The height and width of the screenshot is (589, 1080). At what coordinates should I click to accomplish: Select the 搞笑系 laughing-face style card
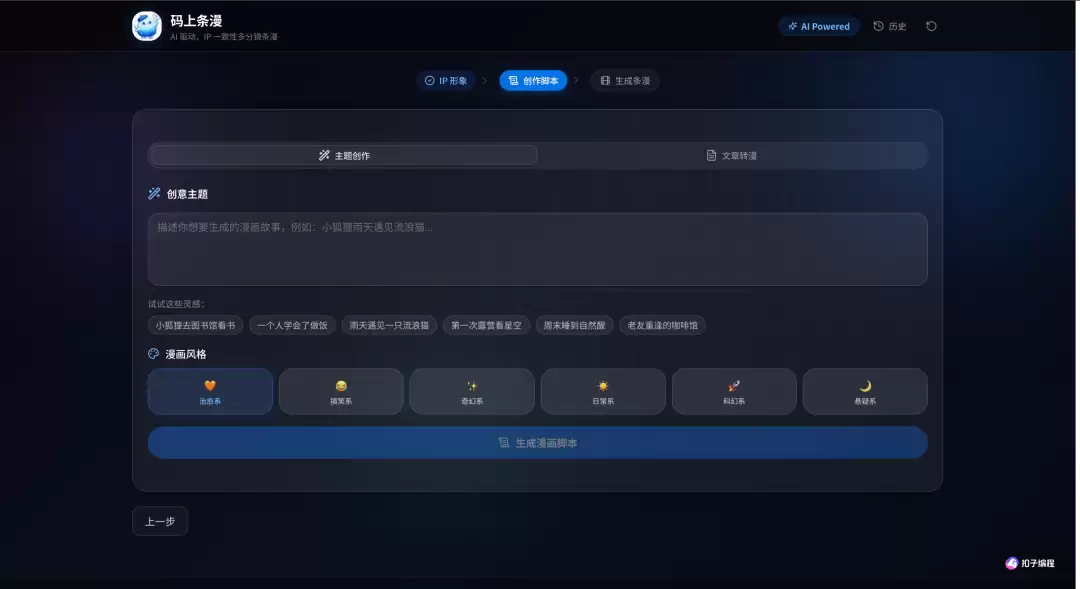point(341,391)
